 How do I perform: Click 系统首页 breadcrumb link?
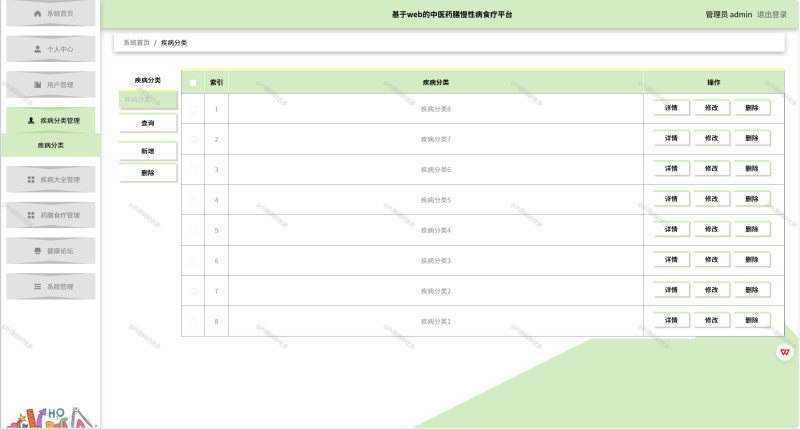136,43
